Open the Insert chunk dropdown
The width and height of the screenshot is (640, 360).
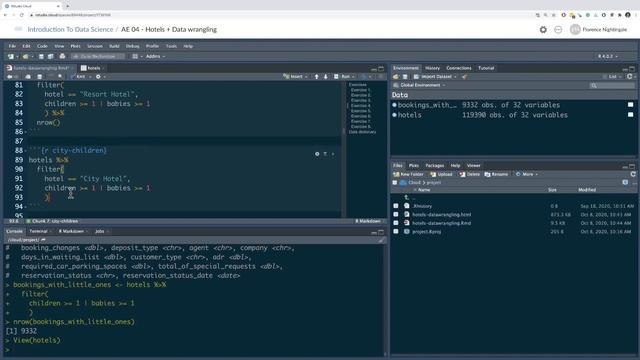pyautogui.click(x=296, y=77)
